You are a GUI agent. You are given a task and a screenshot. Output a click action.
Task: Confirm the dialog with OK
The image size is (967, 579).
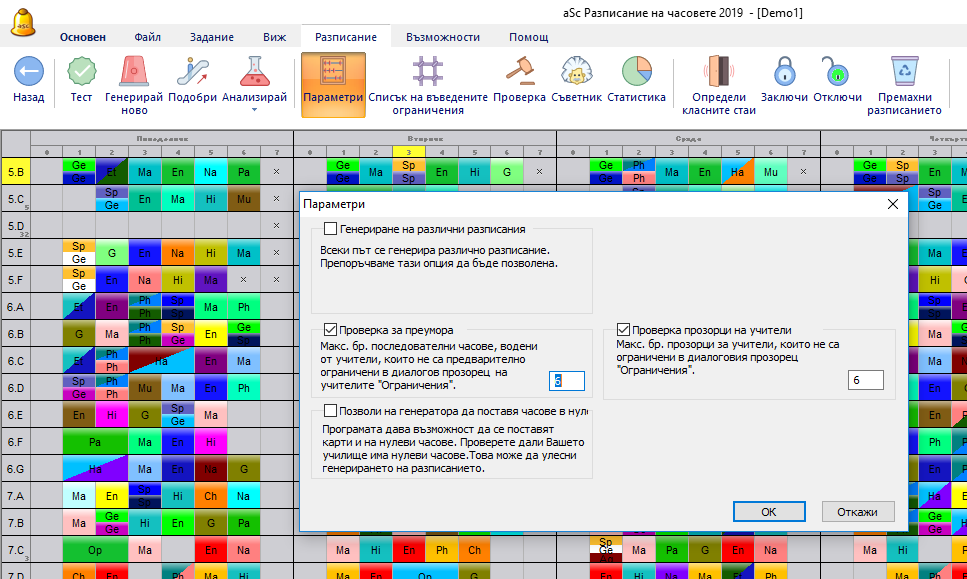[x=768, y=511]
